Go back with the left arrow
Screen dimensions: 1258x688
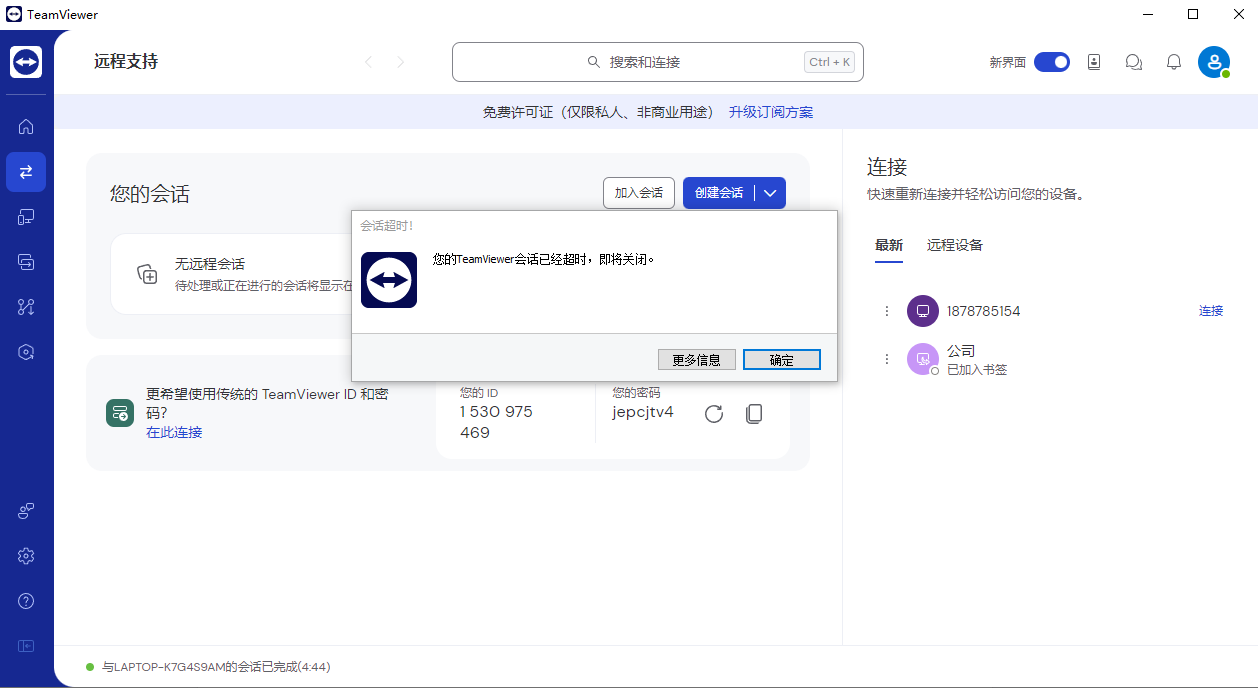pos(368,62)
